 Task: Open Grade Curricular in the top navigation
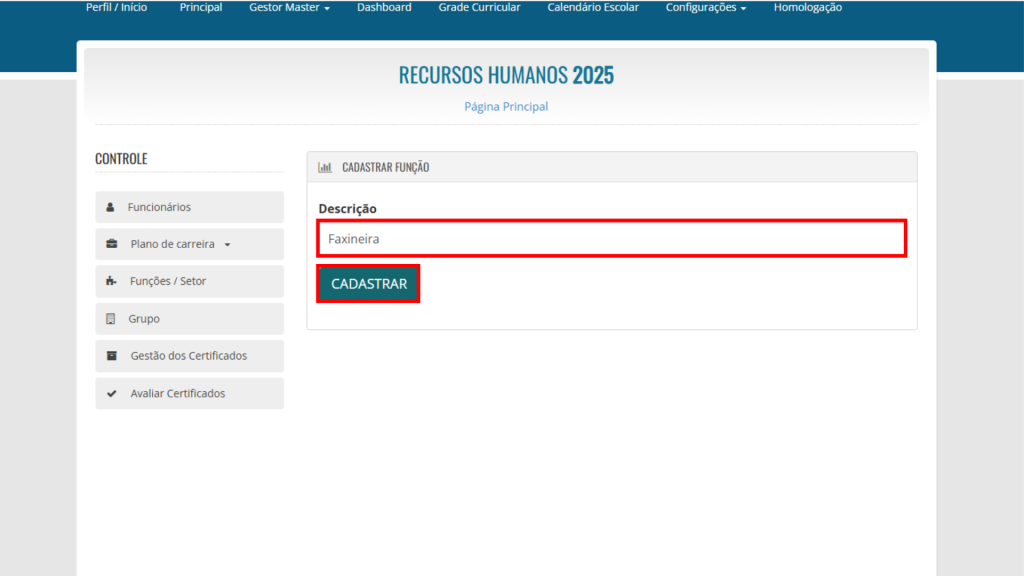tap(479, 7)
